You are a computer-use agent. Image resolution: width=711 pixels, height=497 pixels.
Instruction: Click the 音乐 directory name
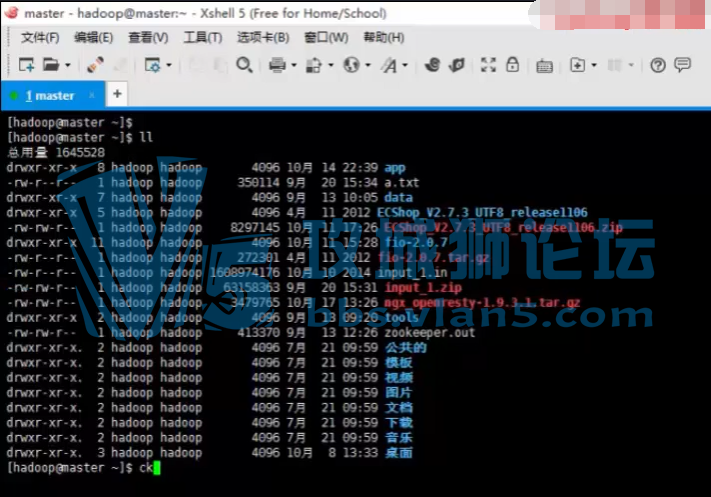(x=399, y=438)
